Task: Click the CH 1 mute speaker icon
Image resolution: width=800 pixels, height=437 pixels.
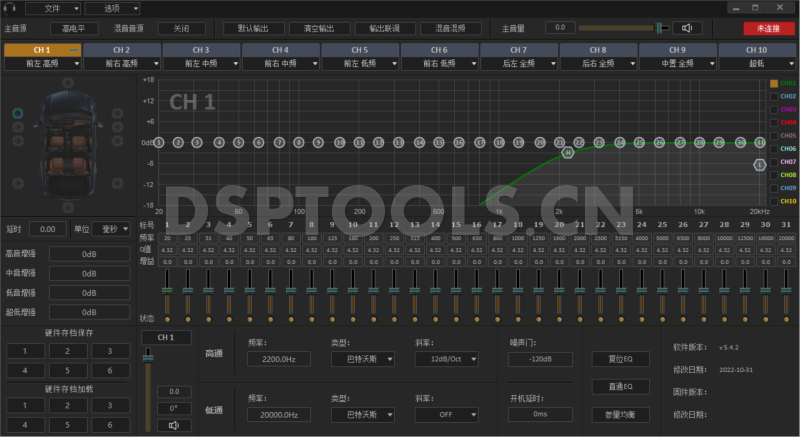Action: pyautogui.click(x=174, y=425)
